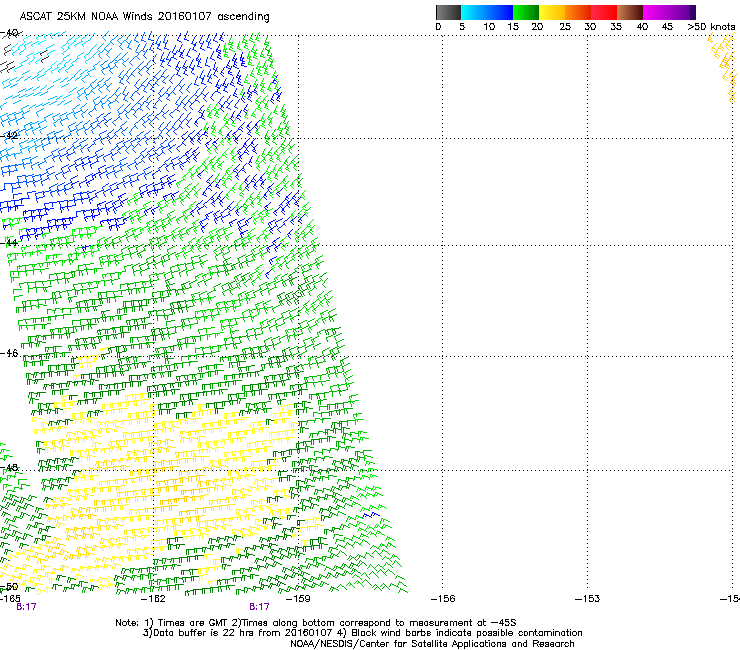Screen dimensions: 740x650
Task: Click the note 'Times are GMT' line
Action: coord(316,623)
